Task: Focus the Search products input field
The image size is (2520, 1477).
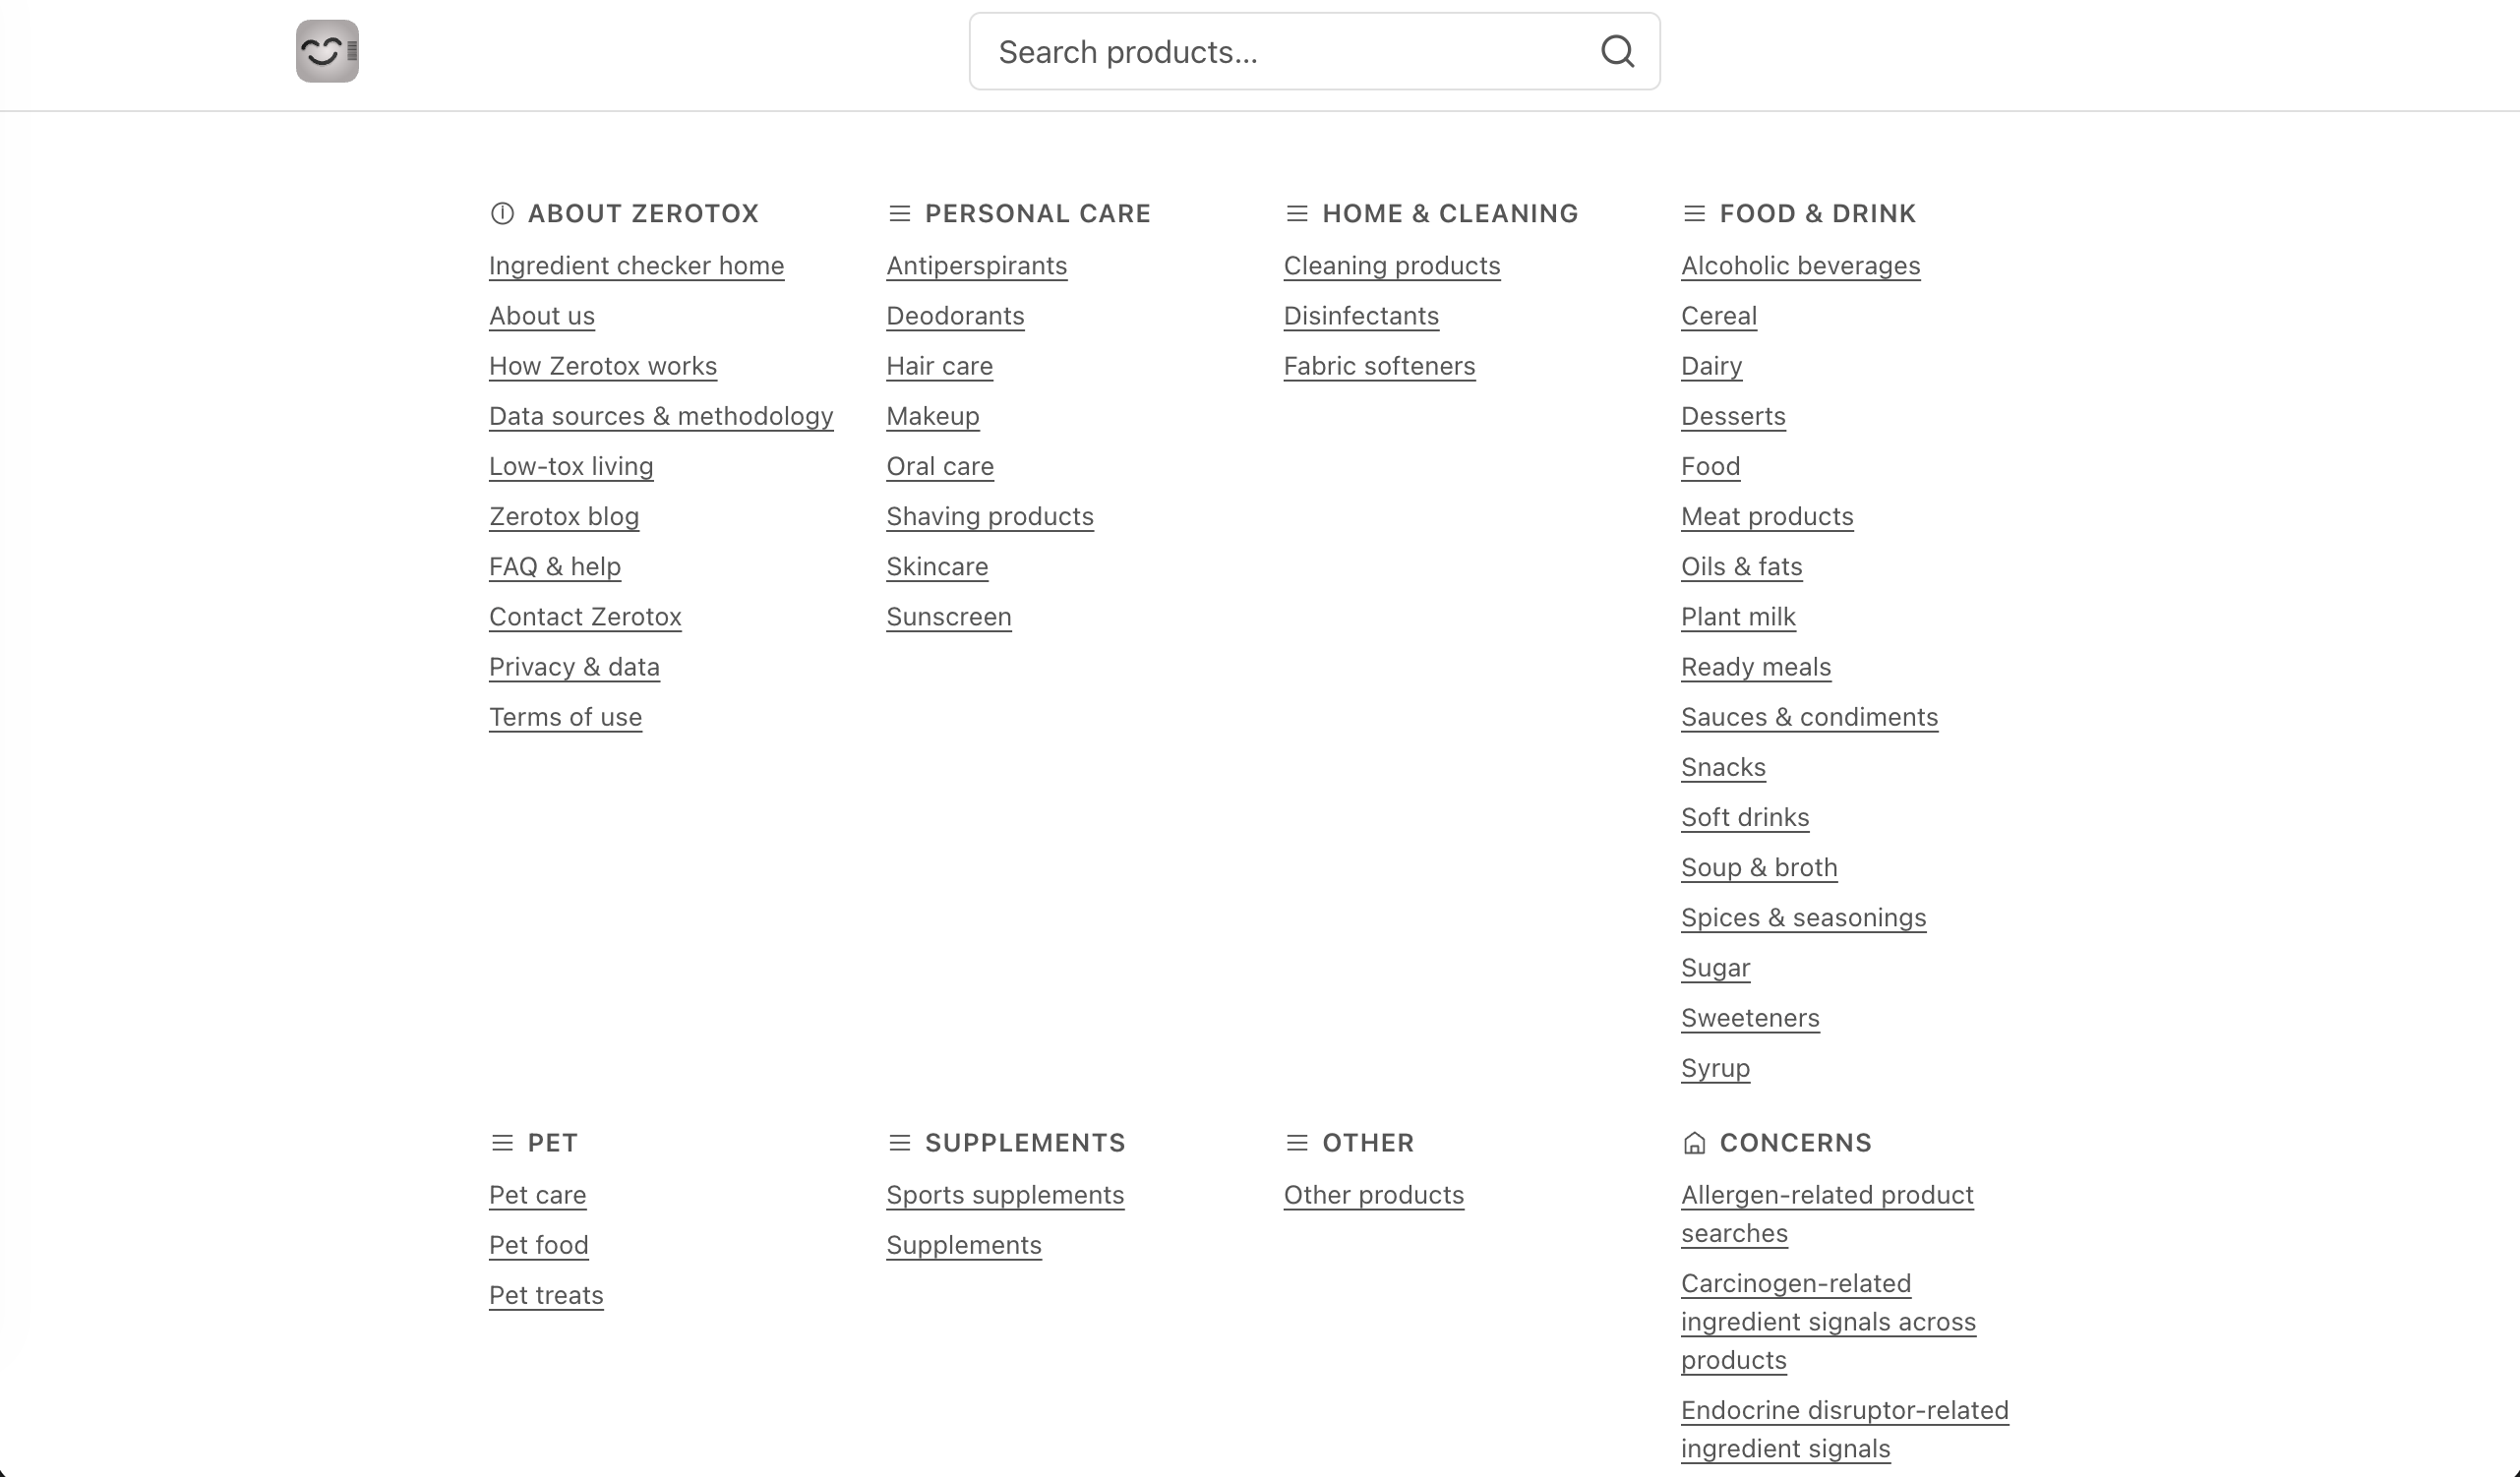Action: tap(1280, 51)
